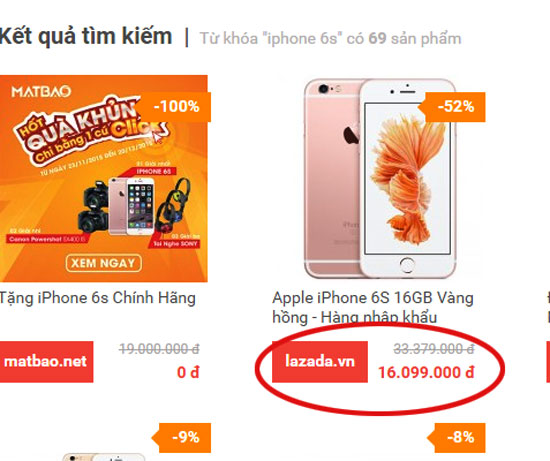Image resolution: width=550 pixels, height=461 pixels.
Task: Click the 16.099.000 đ sale price
Action: [x=426, y=373]
